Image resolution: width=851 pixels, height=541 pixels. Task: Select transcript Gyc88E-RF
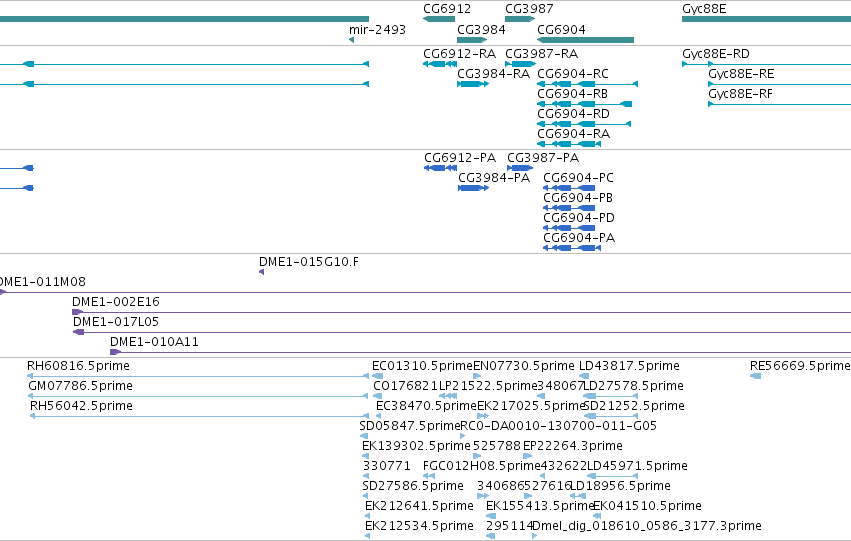click(x=779, y=104)
